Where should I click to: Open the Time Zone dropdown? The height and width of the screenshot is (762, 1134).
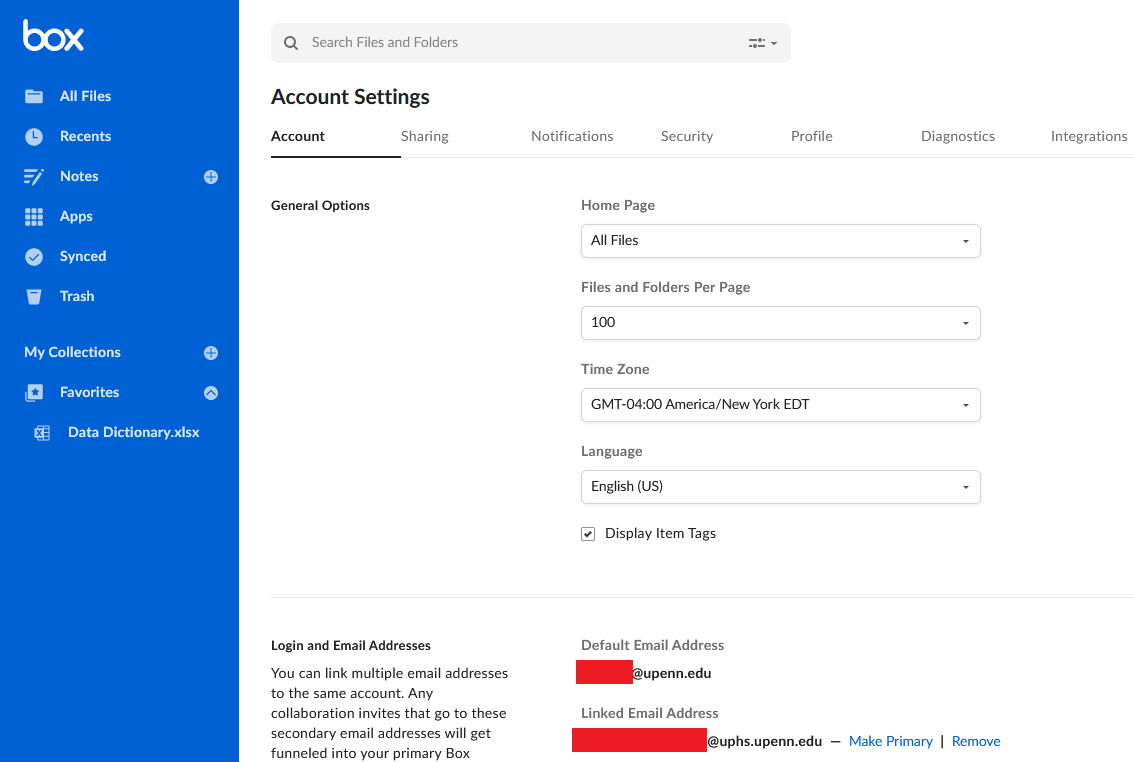click(780, 405)
